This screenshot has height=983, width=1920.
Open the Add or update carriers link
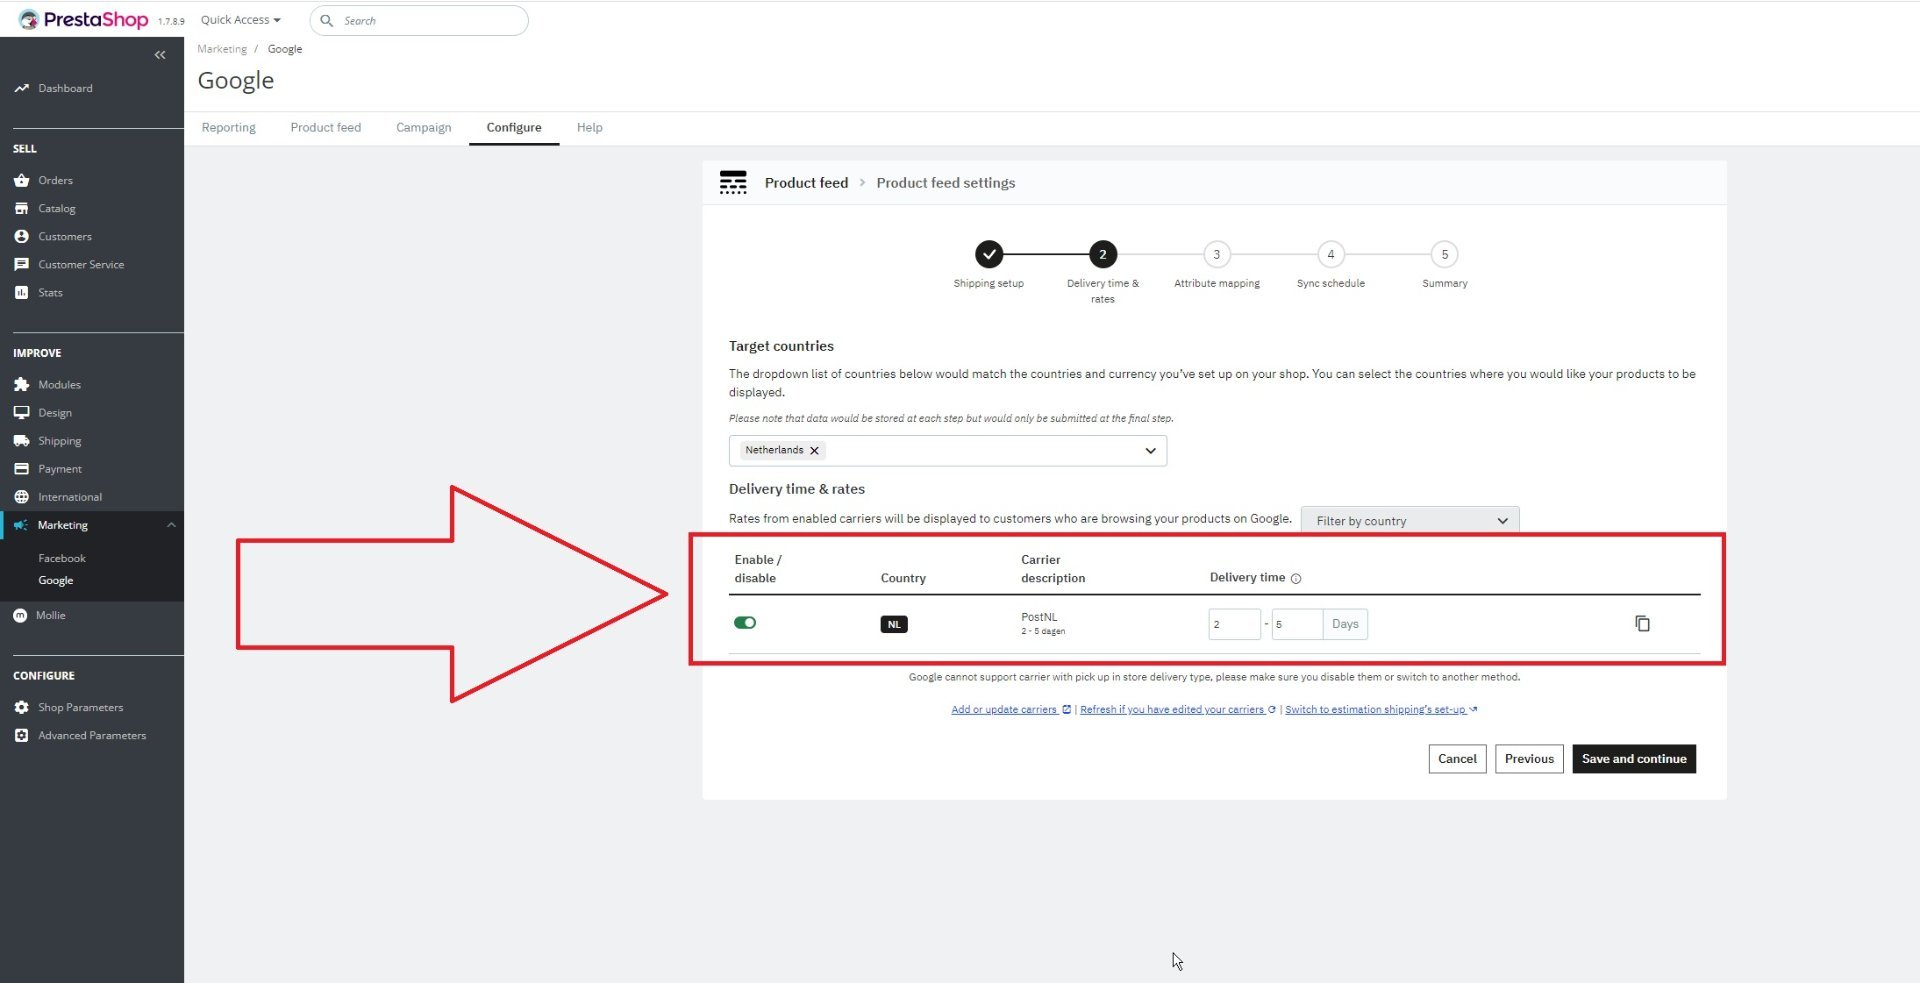click(1010, 709)
